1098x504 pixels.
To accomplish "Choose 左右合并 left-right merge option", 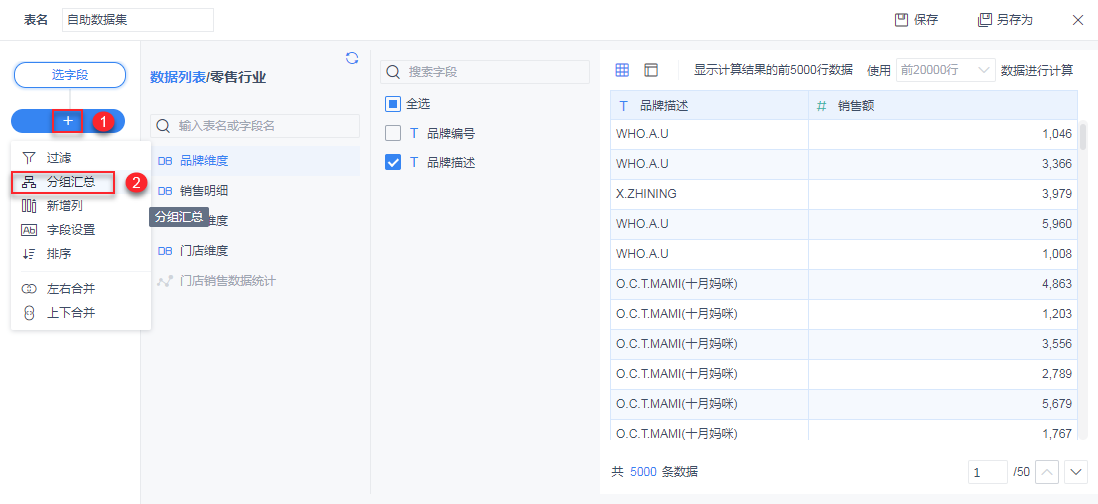I will [70, 289].
